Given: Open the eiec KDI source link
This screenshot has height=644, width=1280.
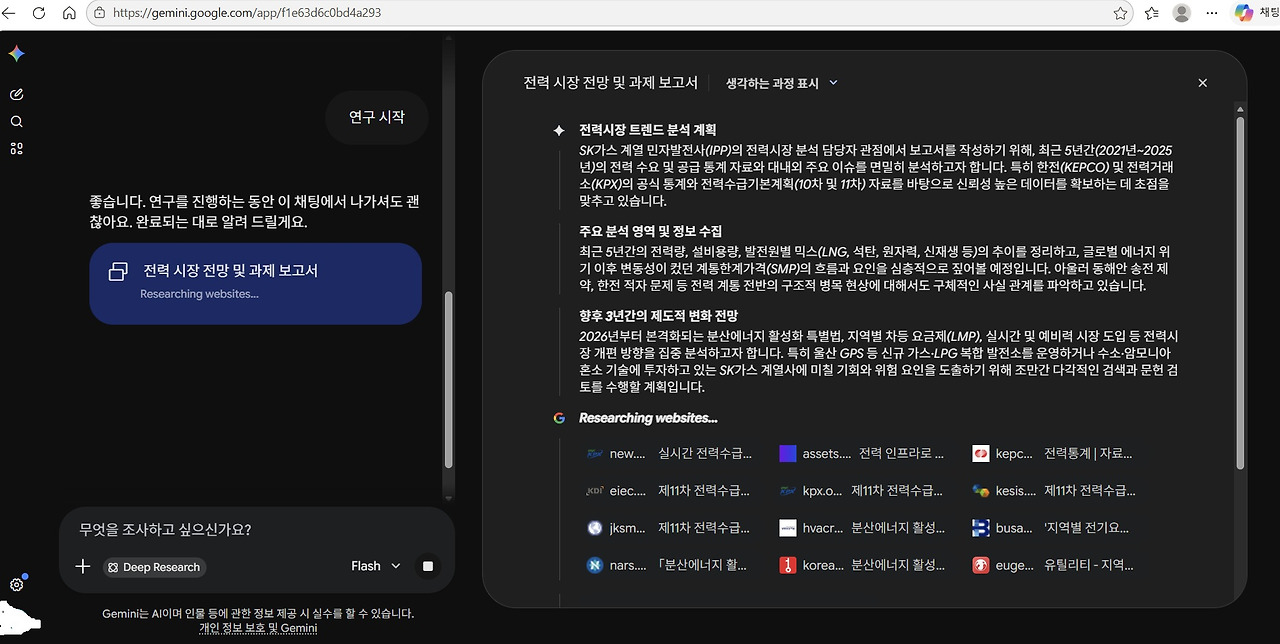Looking at the screenshot, I should (667, 491).
